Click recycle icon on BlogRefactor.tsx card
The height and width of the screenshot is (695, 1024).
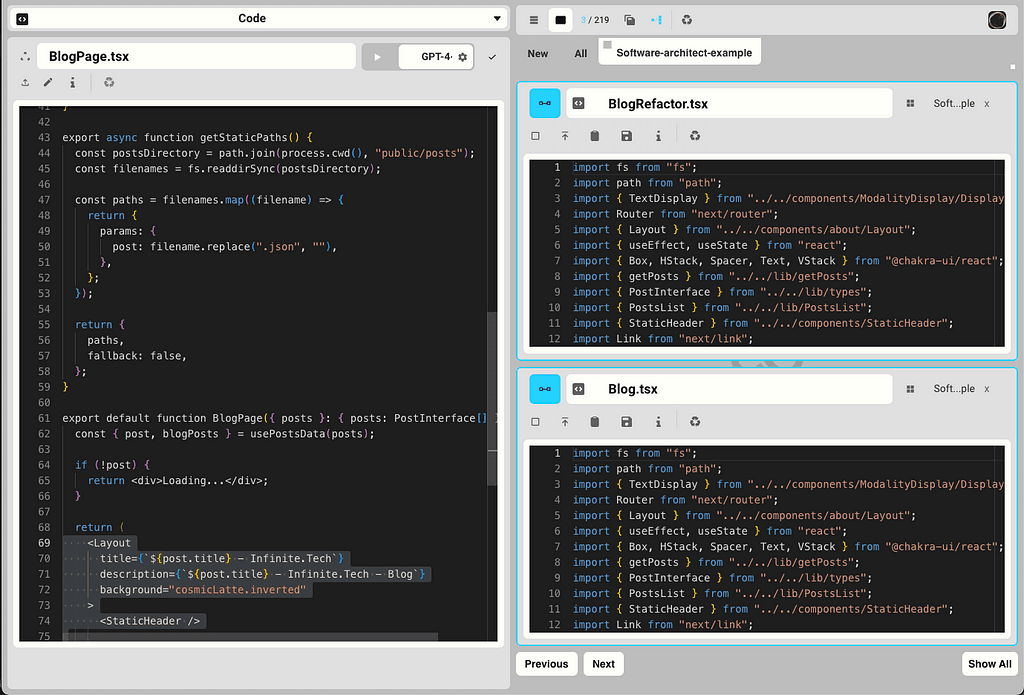[x=695, y=136]
